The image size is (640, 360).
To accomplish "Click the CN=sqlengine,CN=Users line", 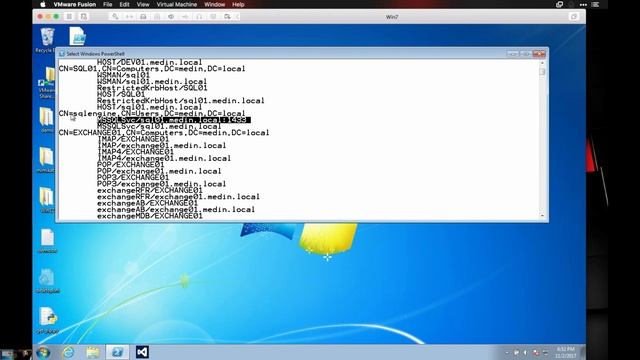I will [x=152, y=113].
